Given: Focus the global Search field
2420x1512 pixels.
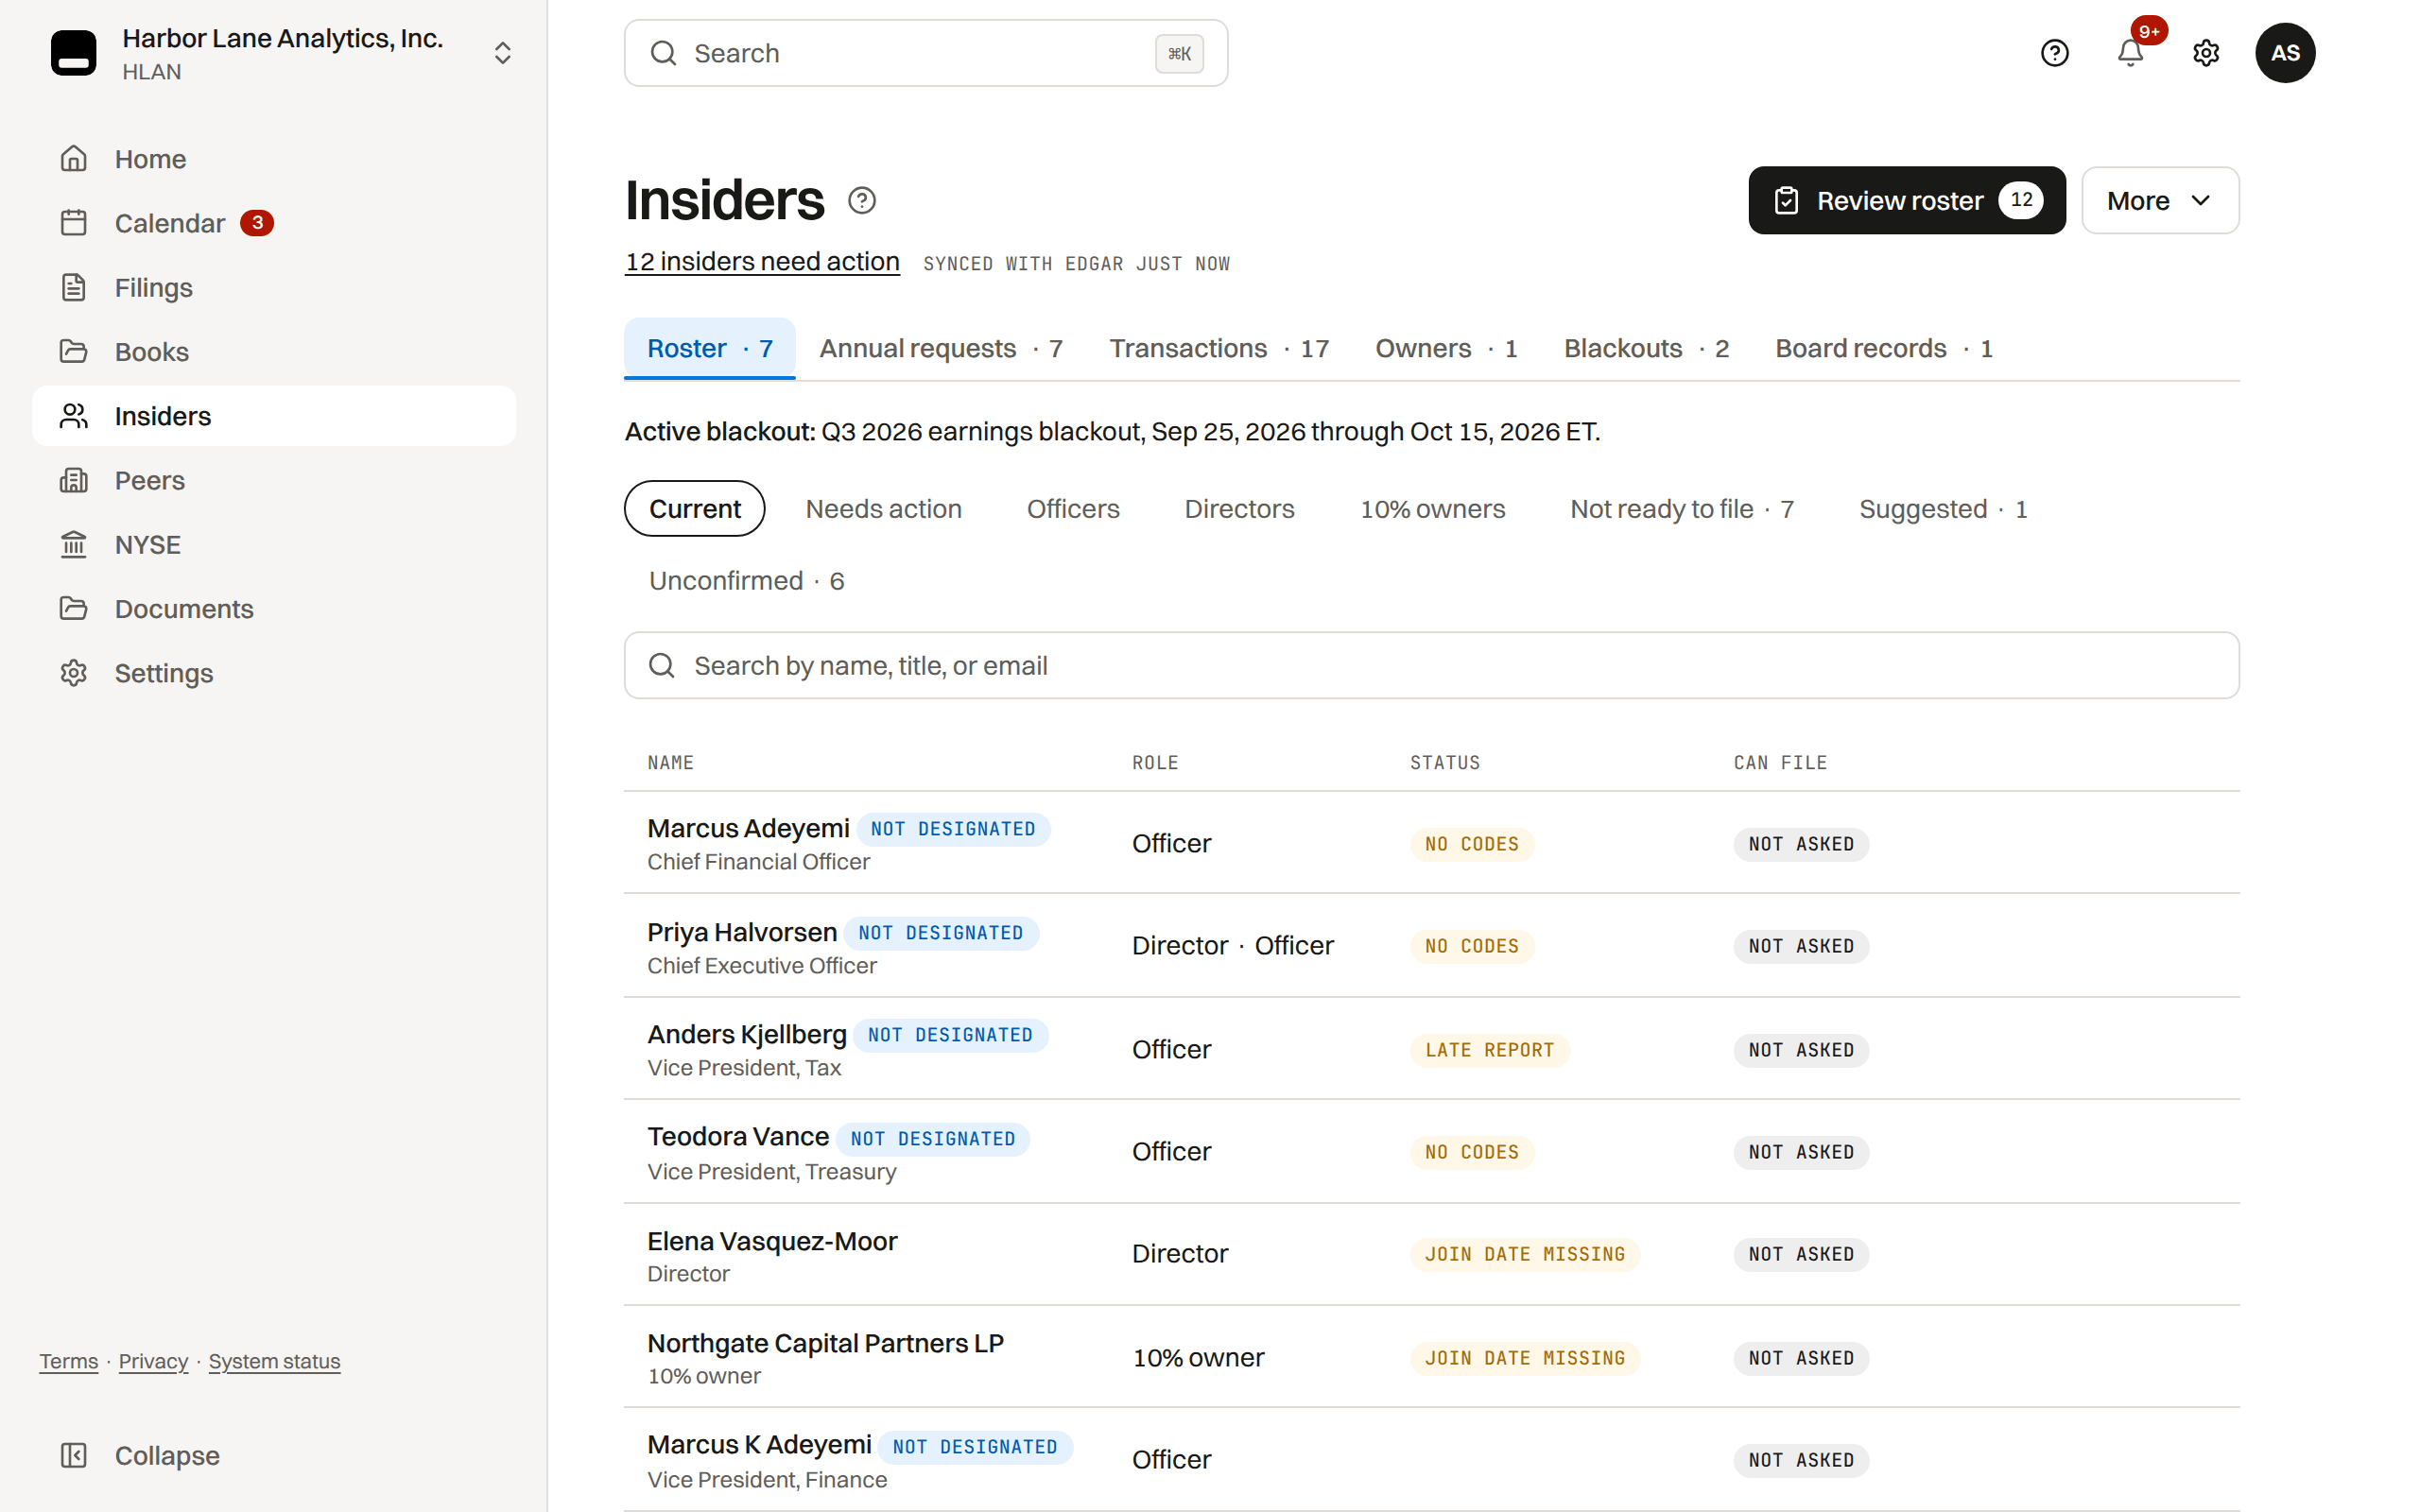Looking at the screenshot, I should click(x=925, y=53).
